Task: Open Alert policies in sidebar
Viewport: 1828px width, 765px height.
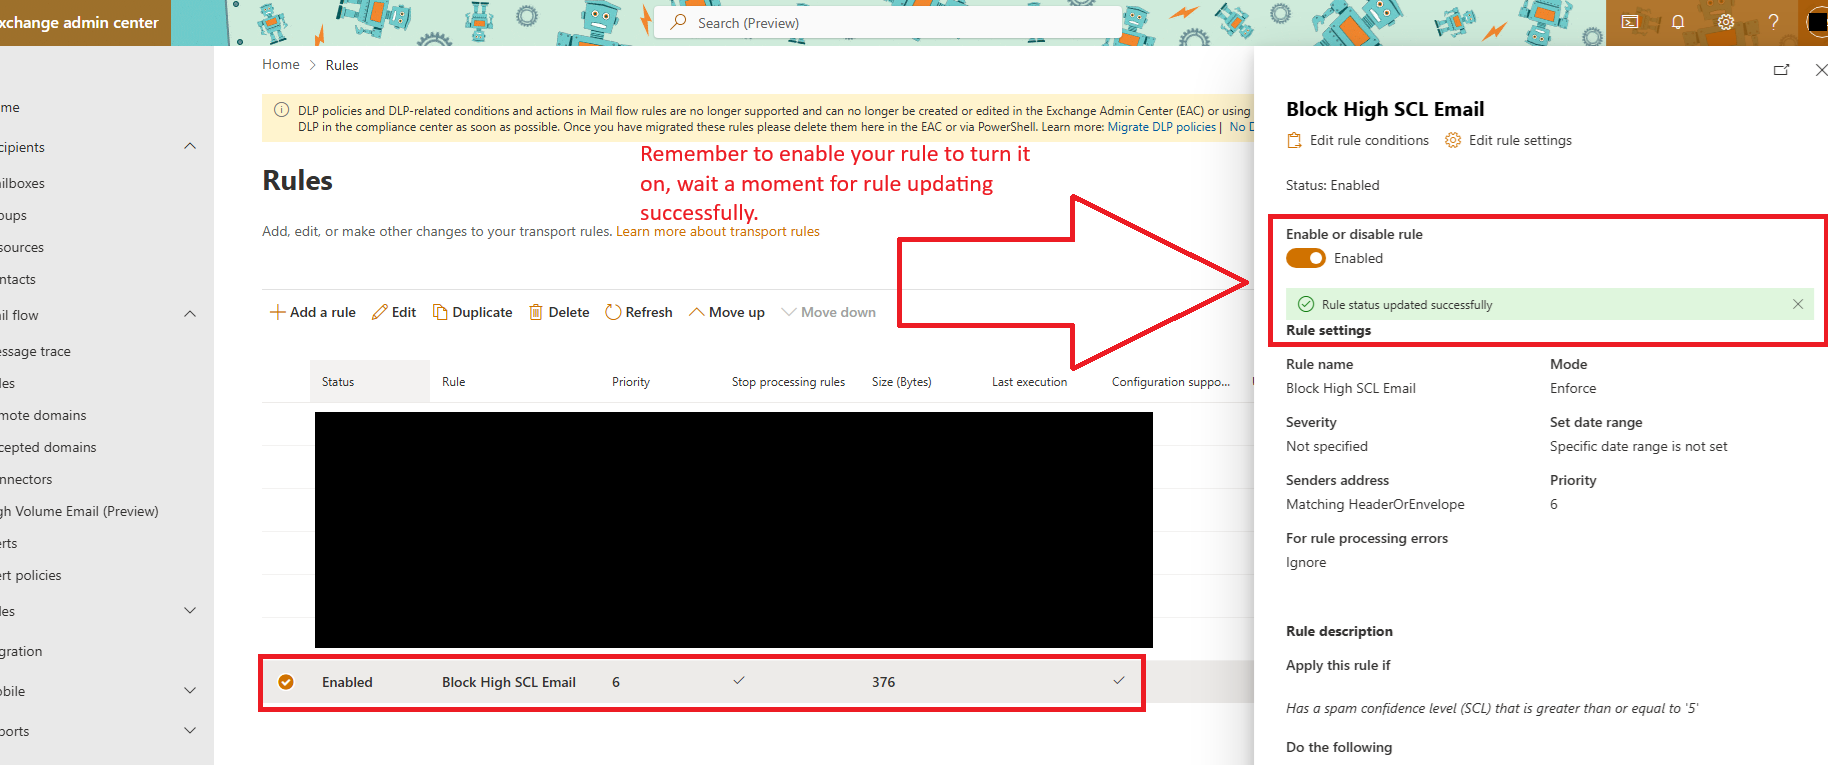Action: pyautogui.click(x=31, y=575)
